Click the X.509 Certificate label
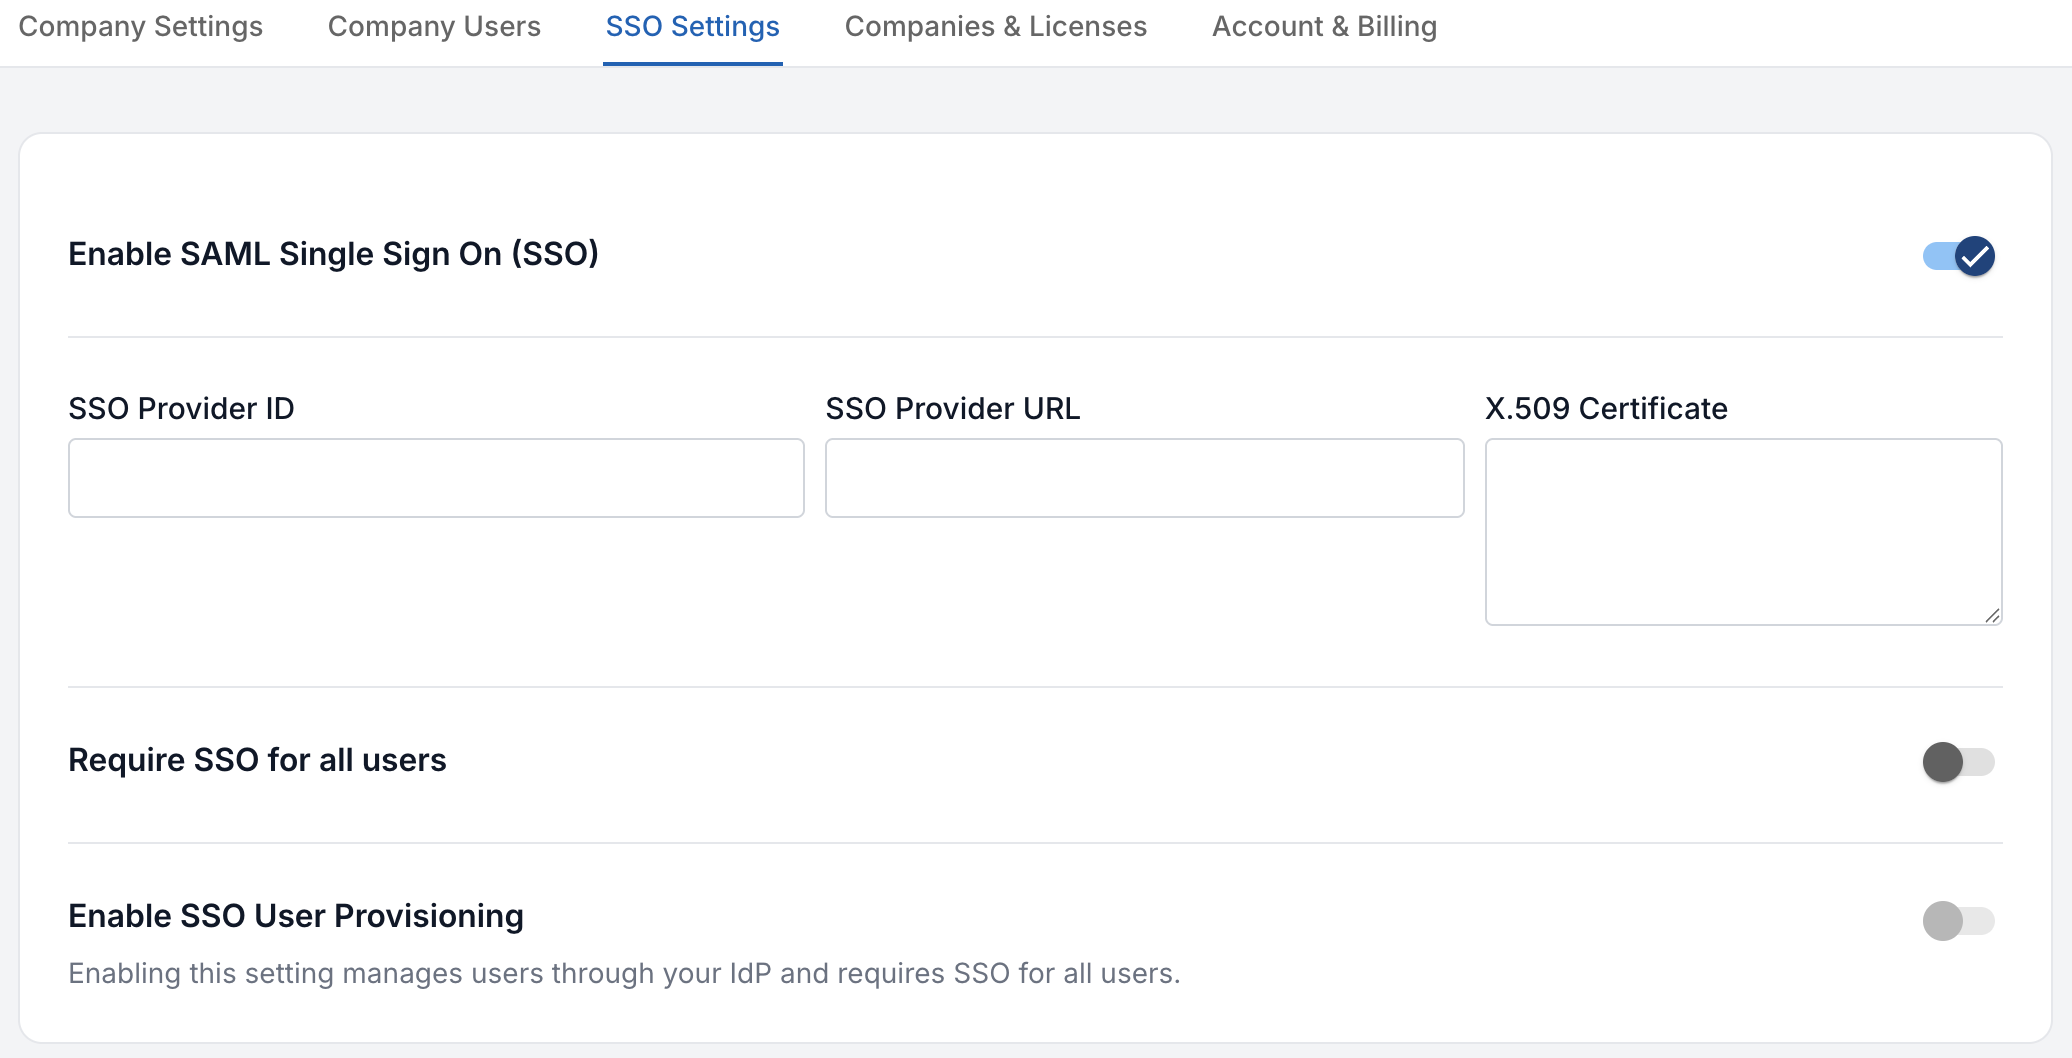2072x1058 pixels. pos(1605,408)
